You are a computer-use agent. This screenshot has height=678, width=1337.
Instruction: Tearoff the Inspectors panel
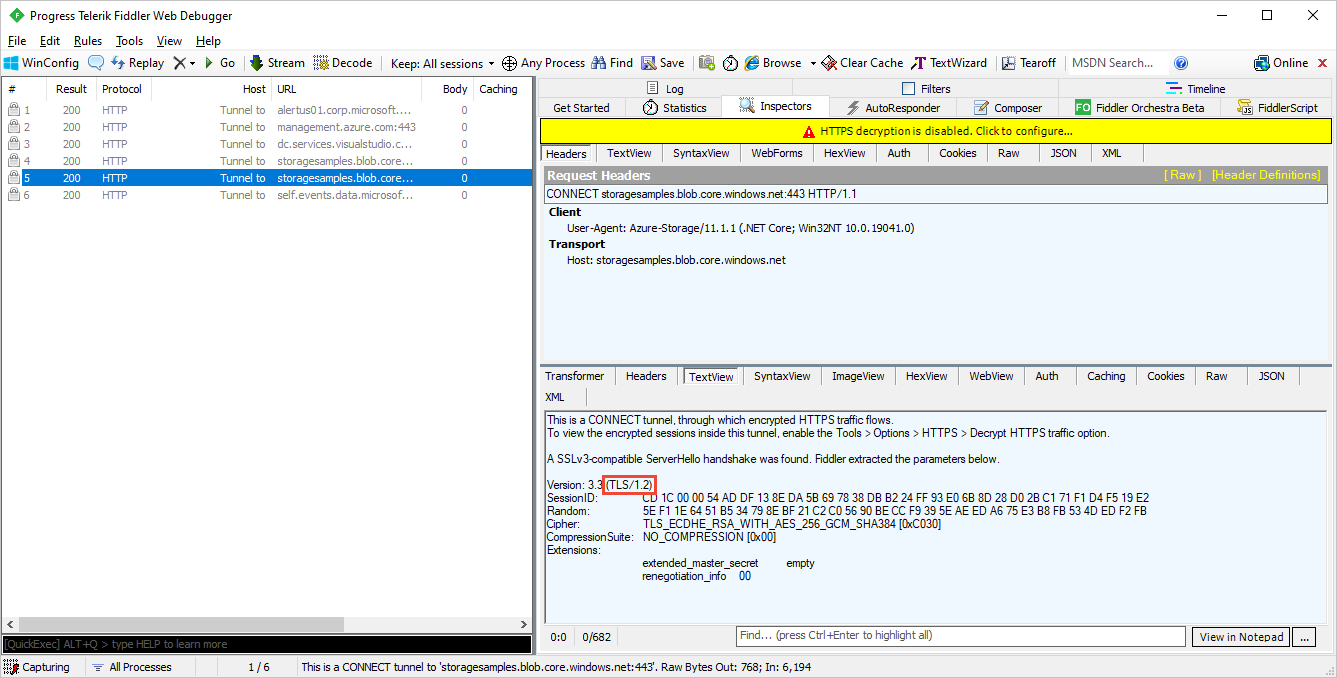point(1028,62)
